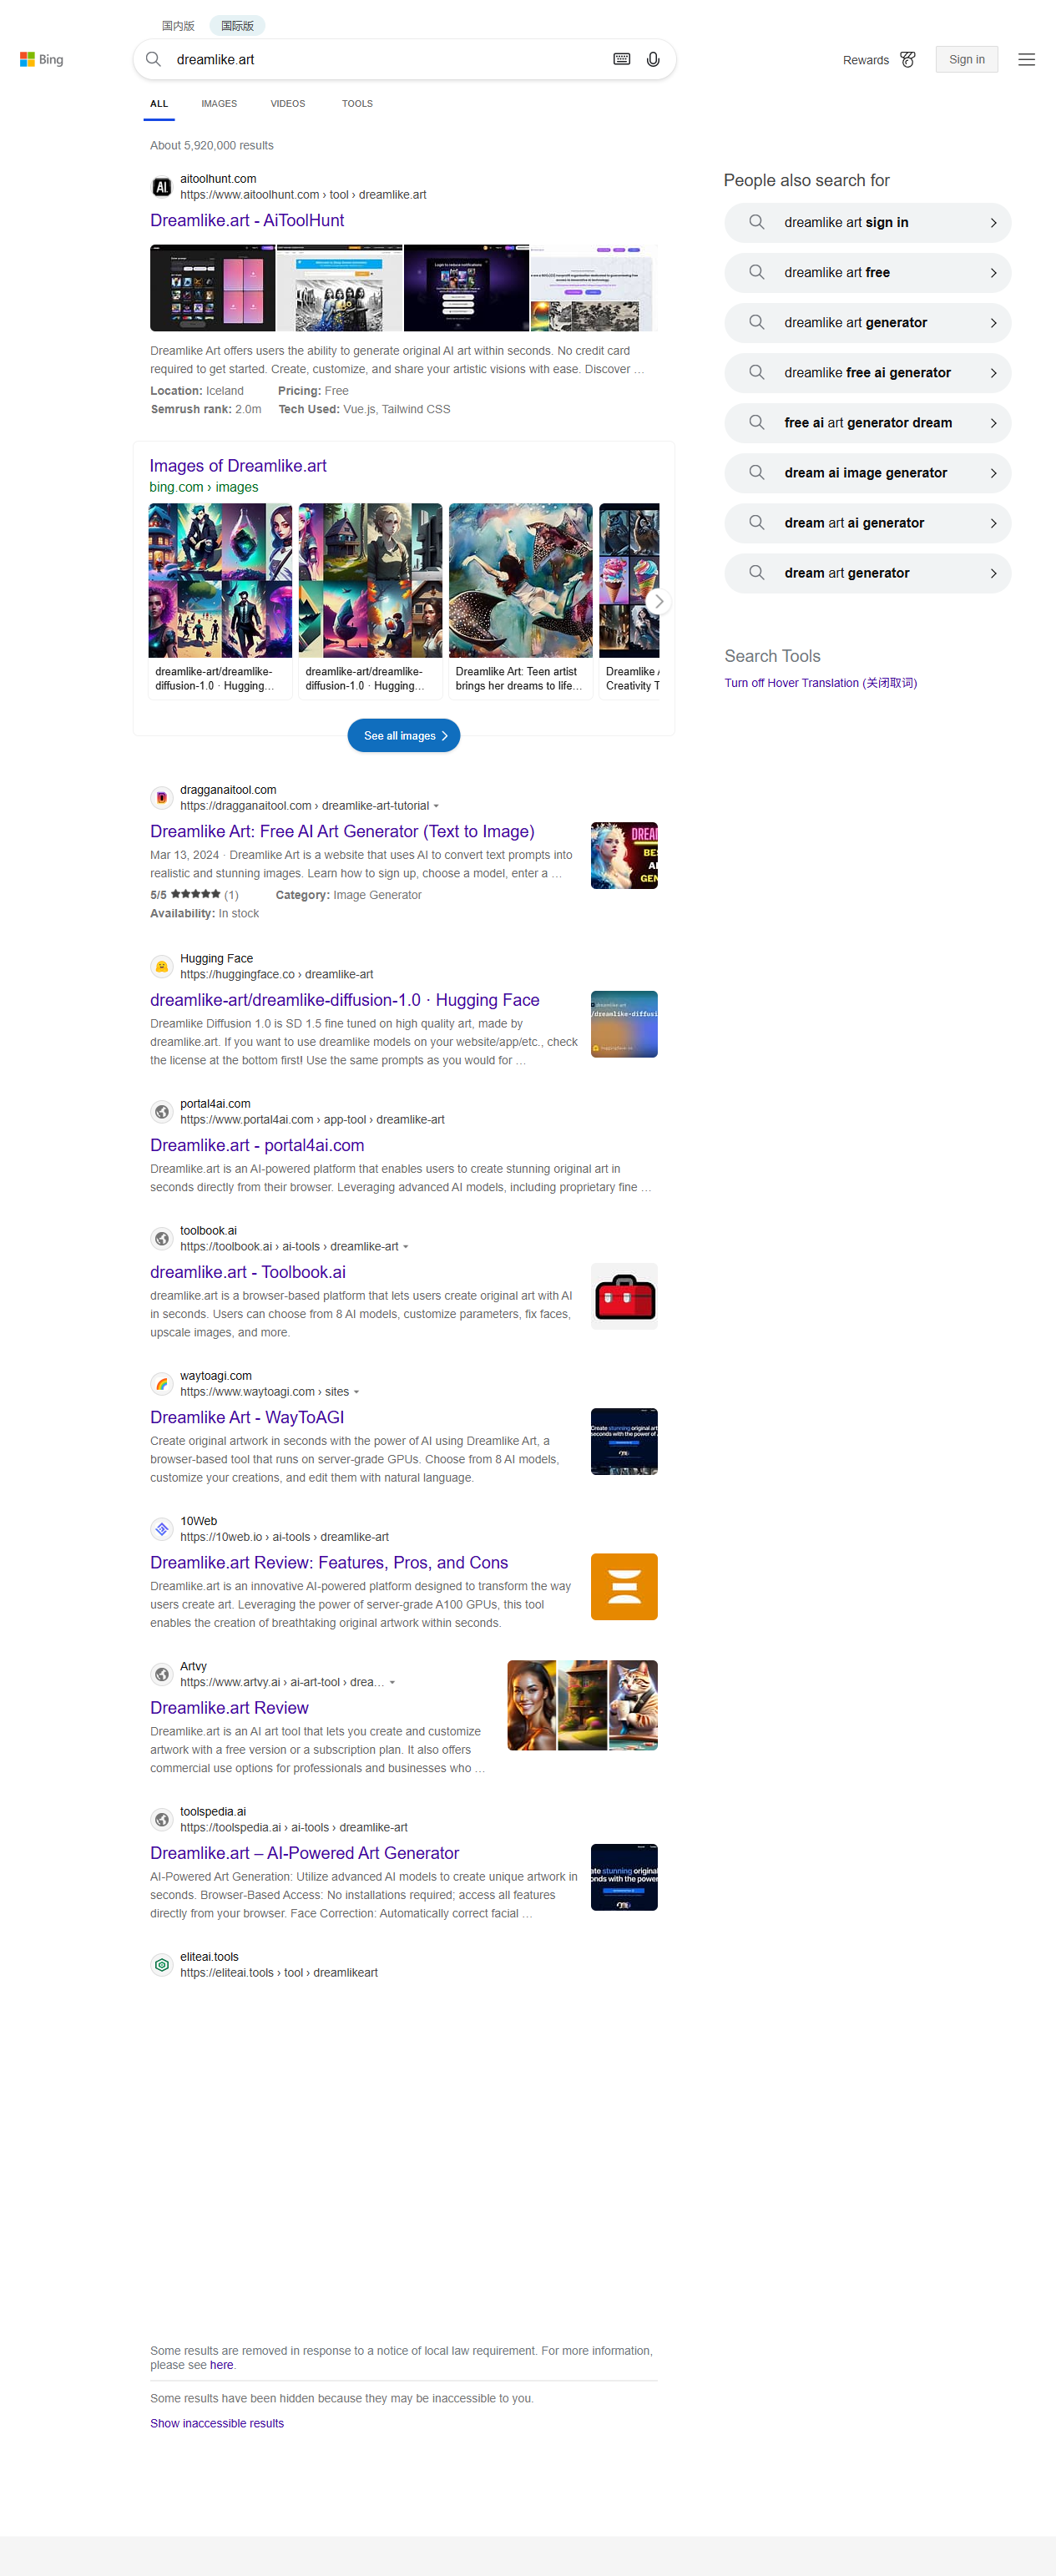1056x2576 pixels.
Task: Click the Hugging Face favicon
Action: pyautogui.click(x=161, y=966)
